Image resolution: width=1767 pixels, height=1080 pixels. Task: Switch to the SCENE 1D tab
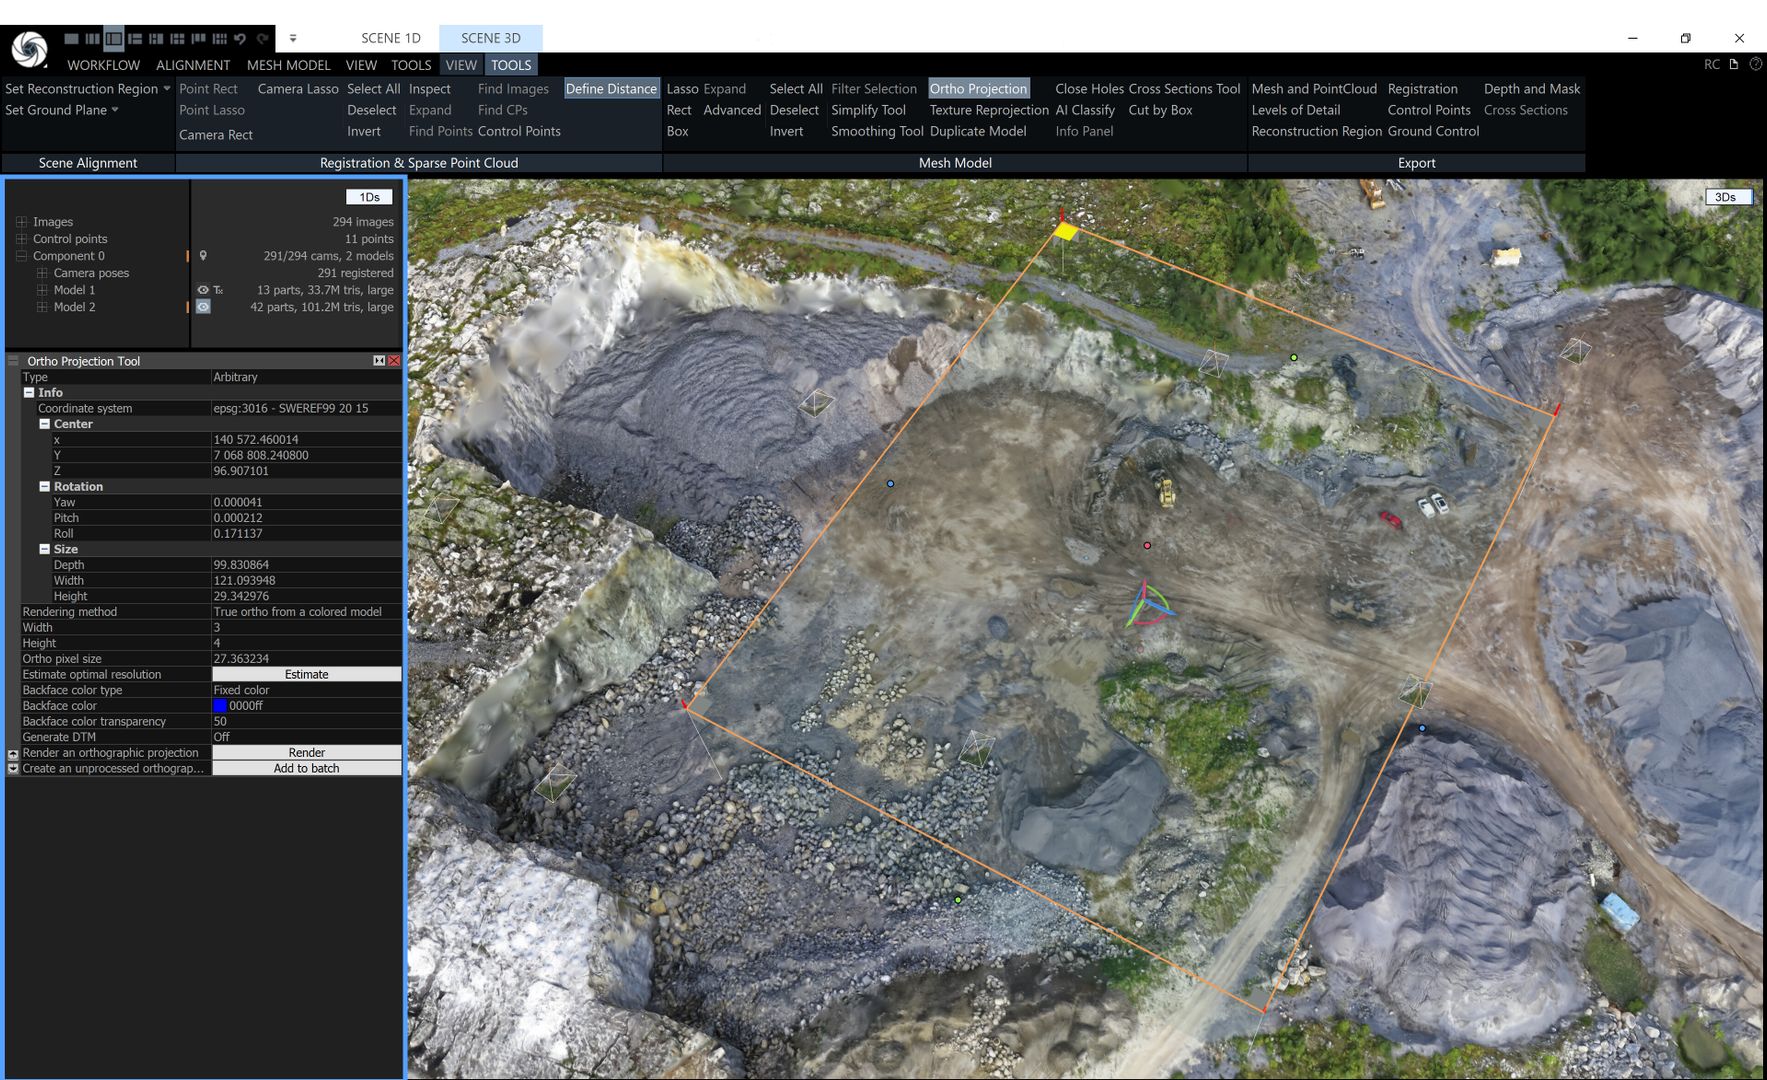(x=390, y=37)
